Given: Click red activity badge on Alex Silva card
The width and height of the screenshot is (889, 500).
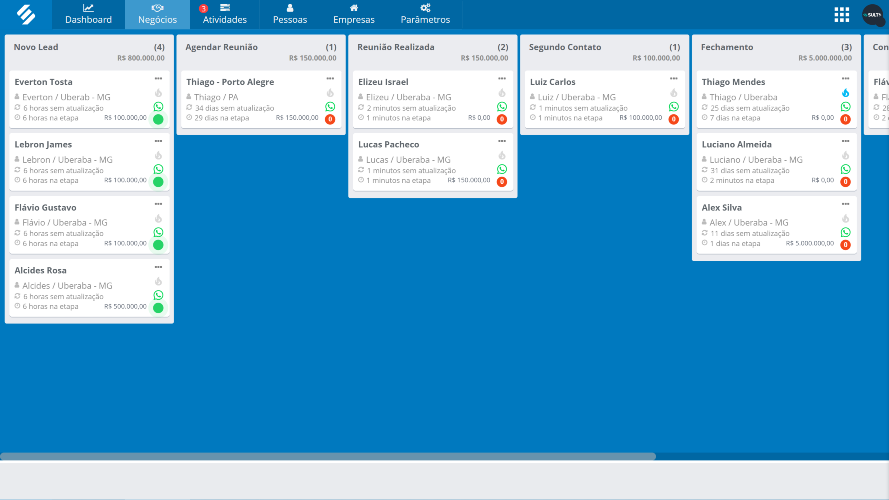Looking at the screenshot, I should point(845,245).
